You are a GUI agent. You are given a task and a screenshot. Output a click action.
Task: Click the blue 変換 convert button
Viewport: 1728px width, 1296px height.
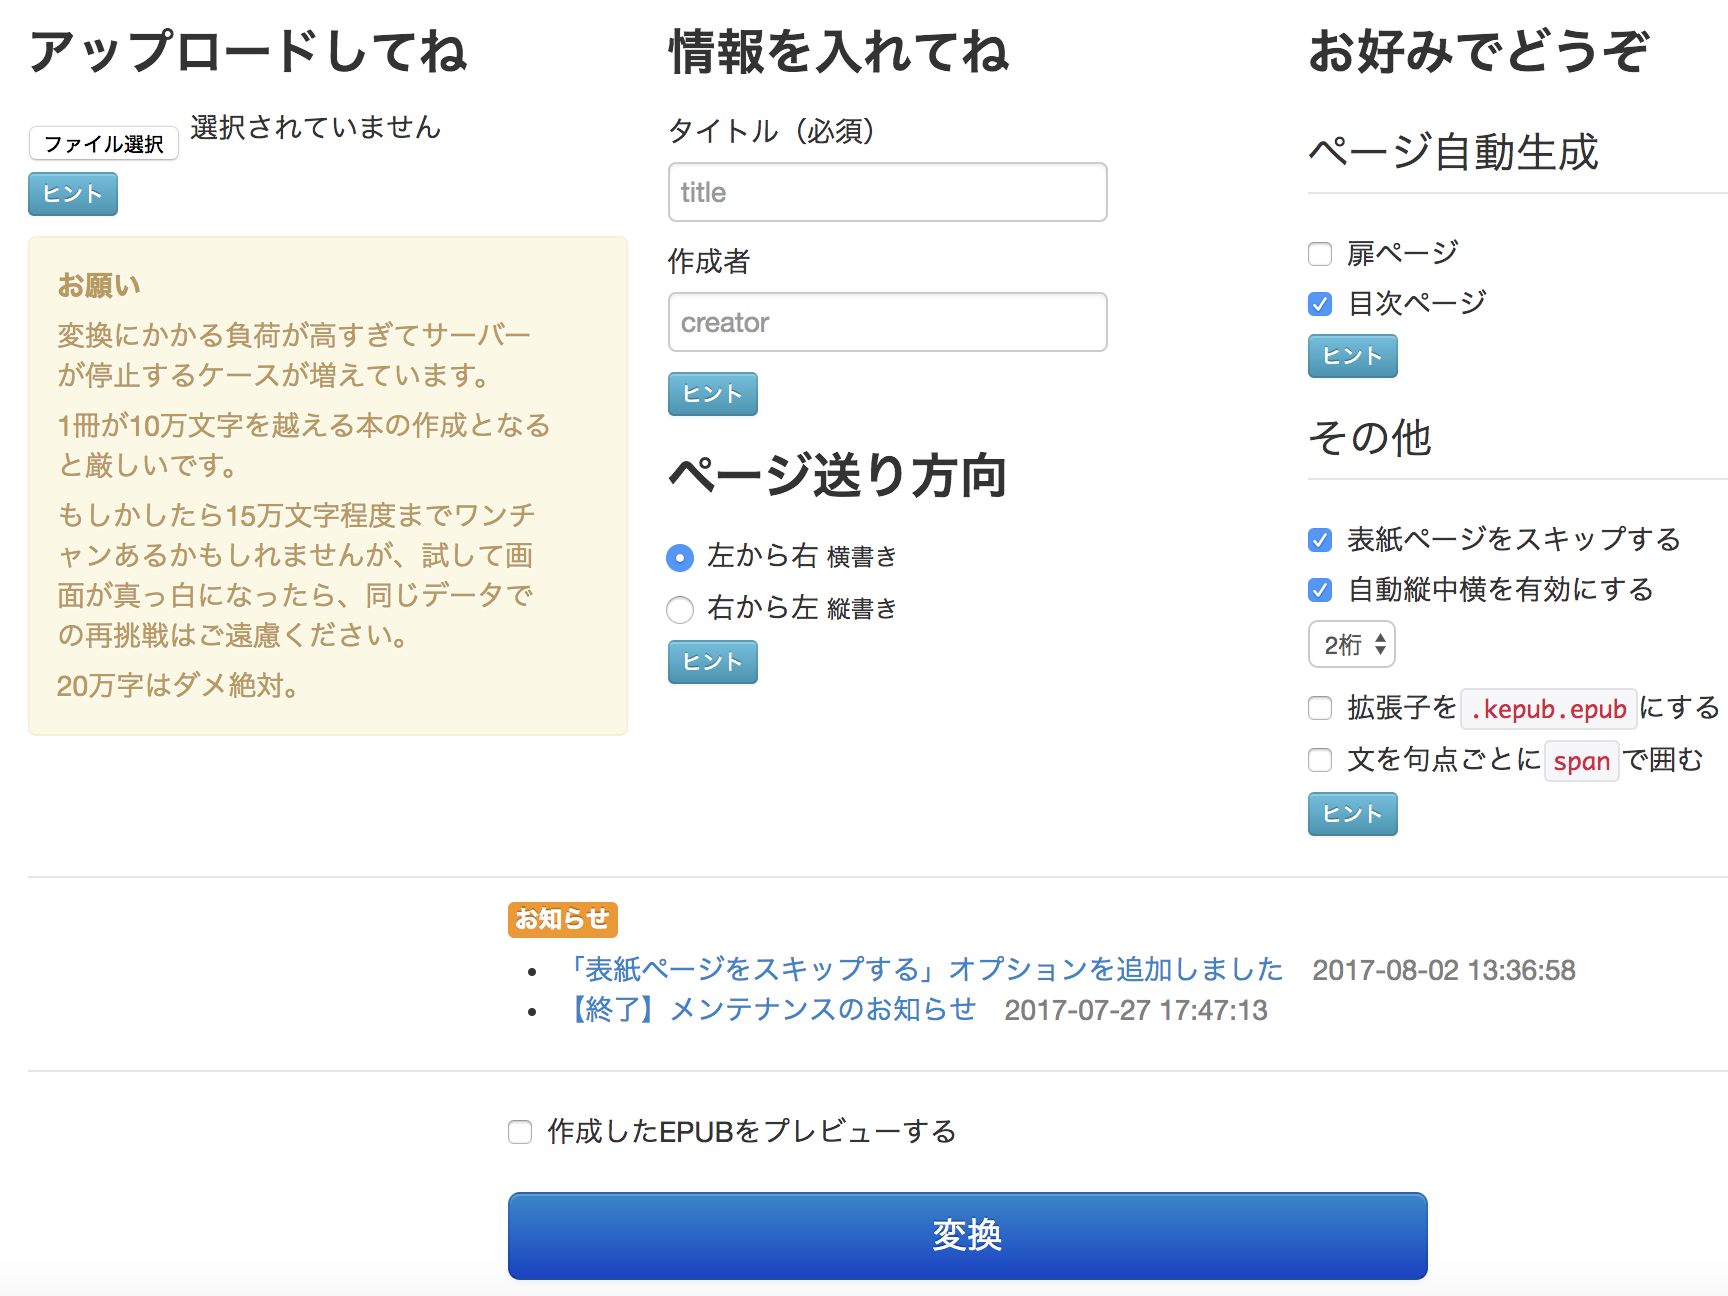pyautogui.click(x=967, y=1235)
